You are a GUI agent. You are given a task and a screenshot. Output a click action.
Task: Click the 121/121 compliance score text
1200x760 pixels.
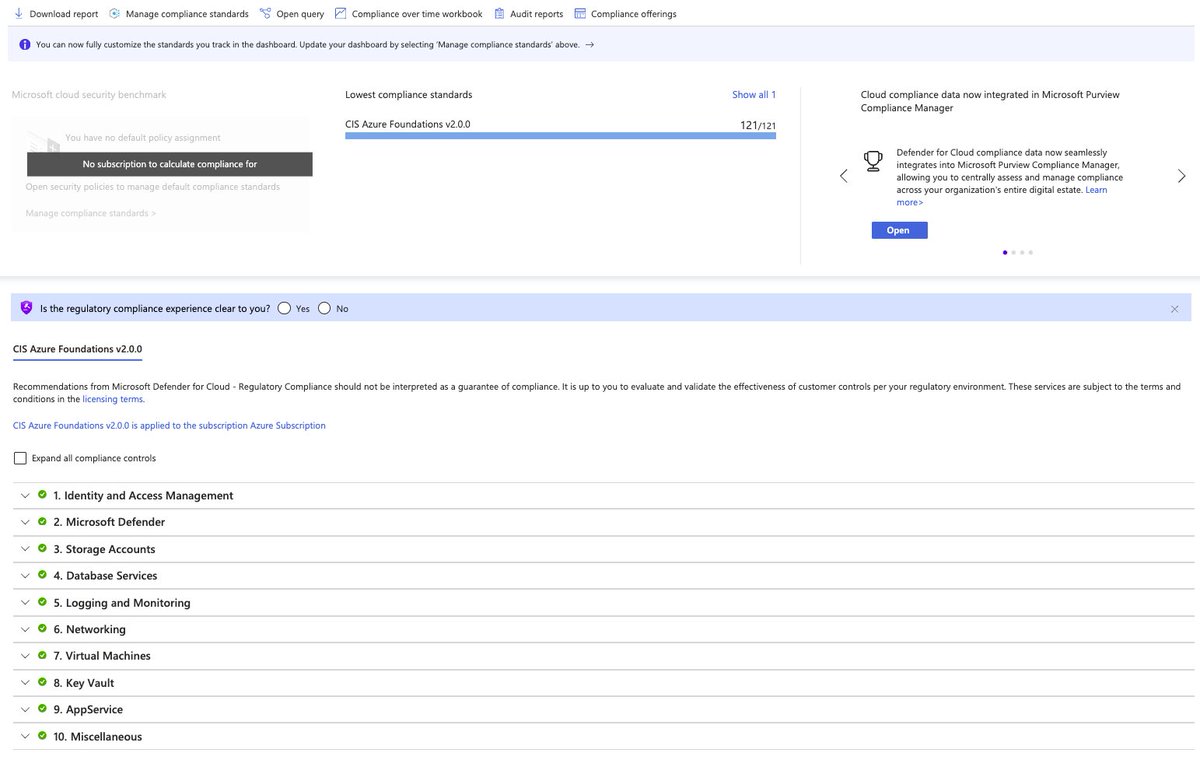click(758, 125)
